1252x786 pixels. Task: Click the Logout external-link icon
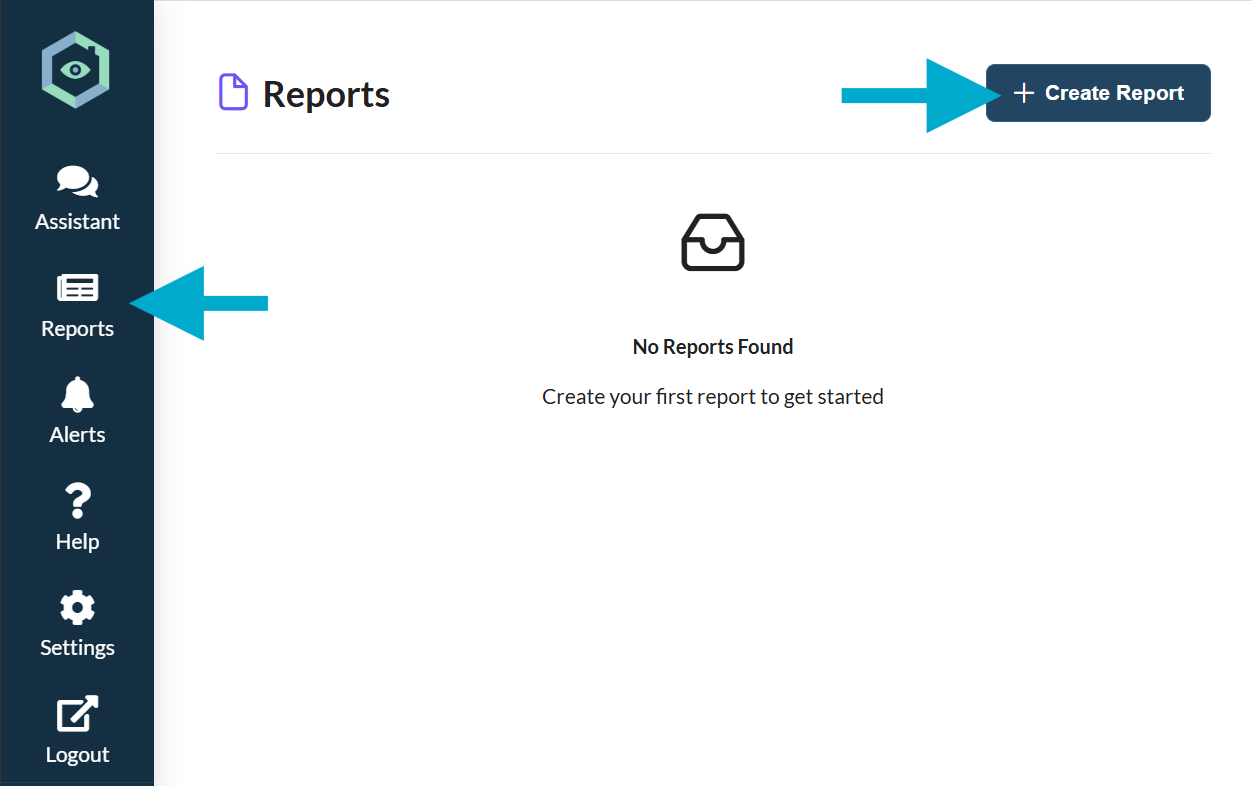[77, 714]
